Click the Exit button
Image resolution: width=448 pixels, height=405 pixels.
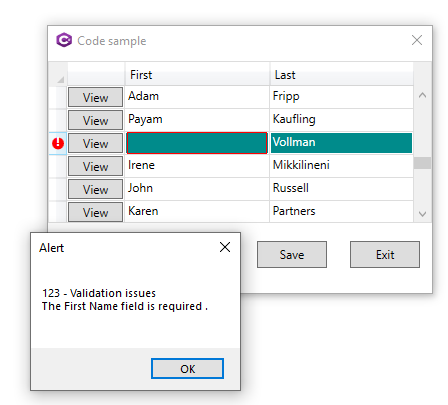pos(385,255)
